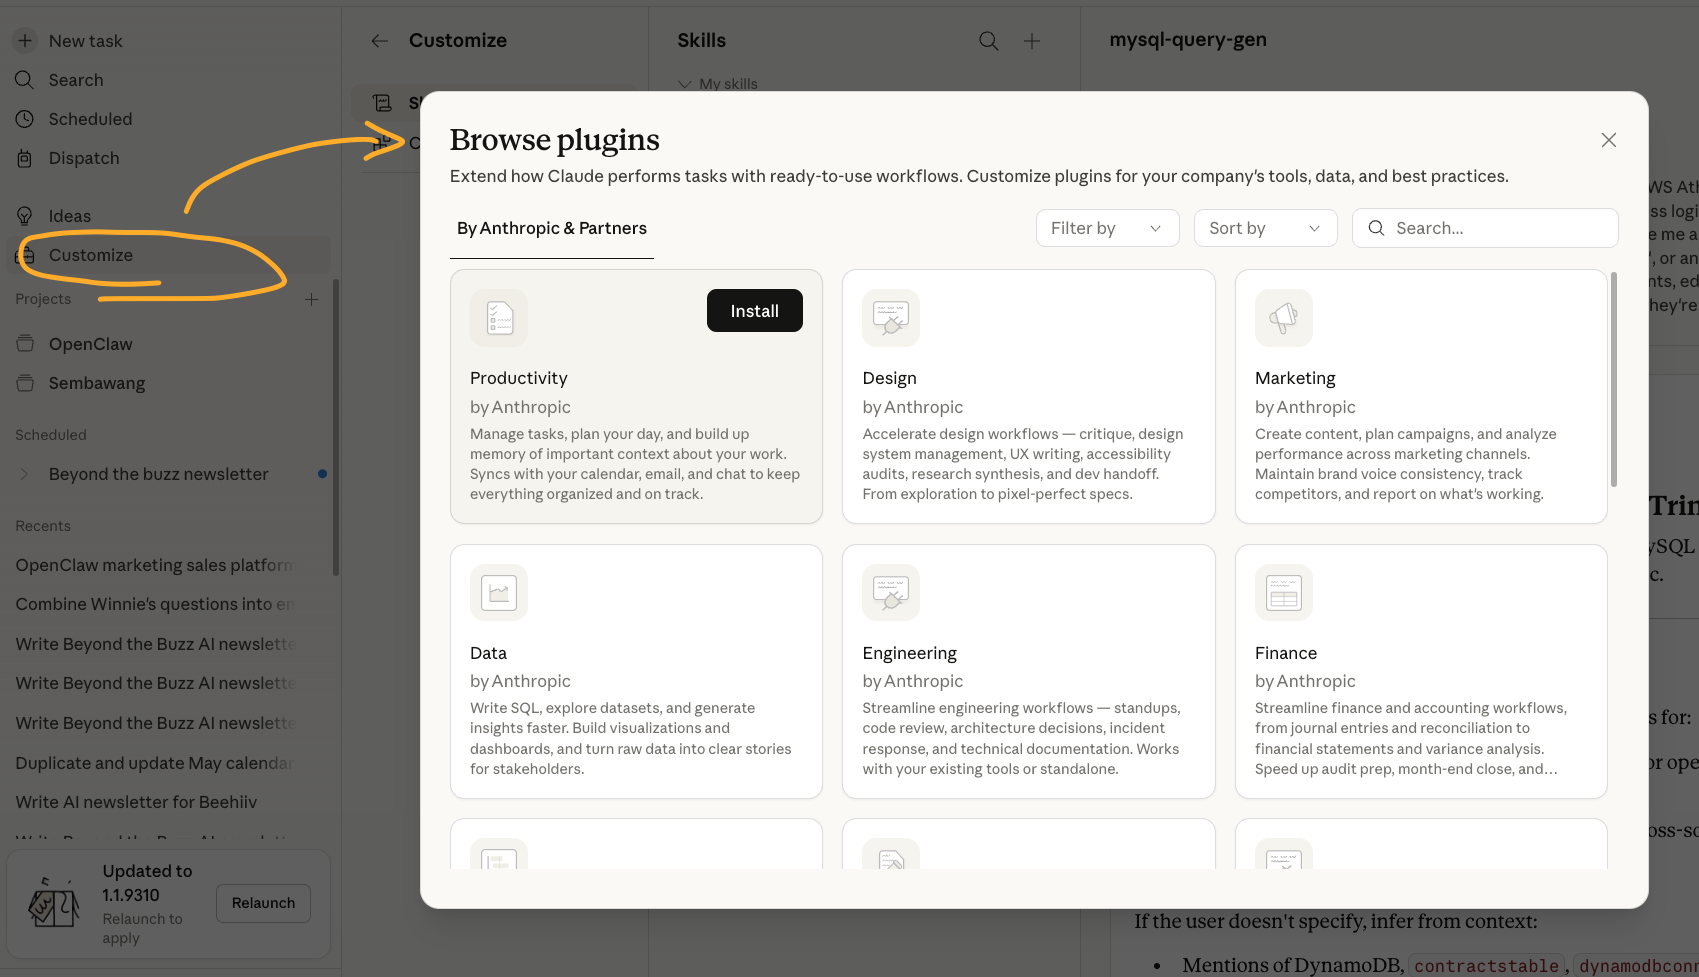
Task: Expand Beyond the buzz newsletter
Action: click(25, 474)
